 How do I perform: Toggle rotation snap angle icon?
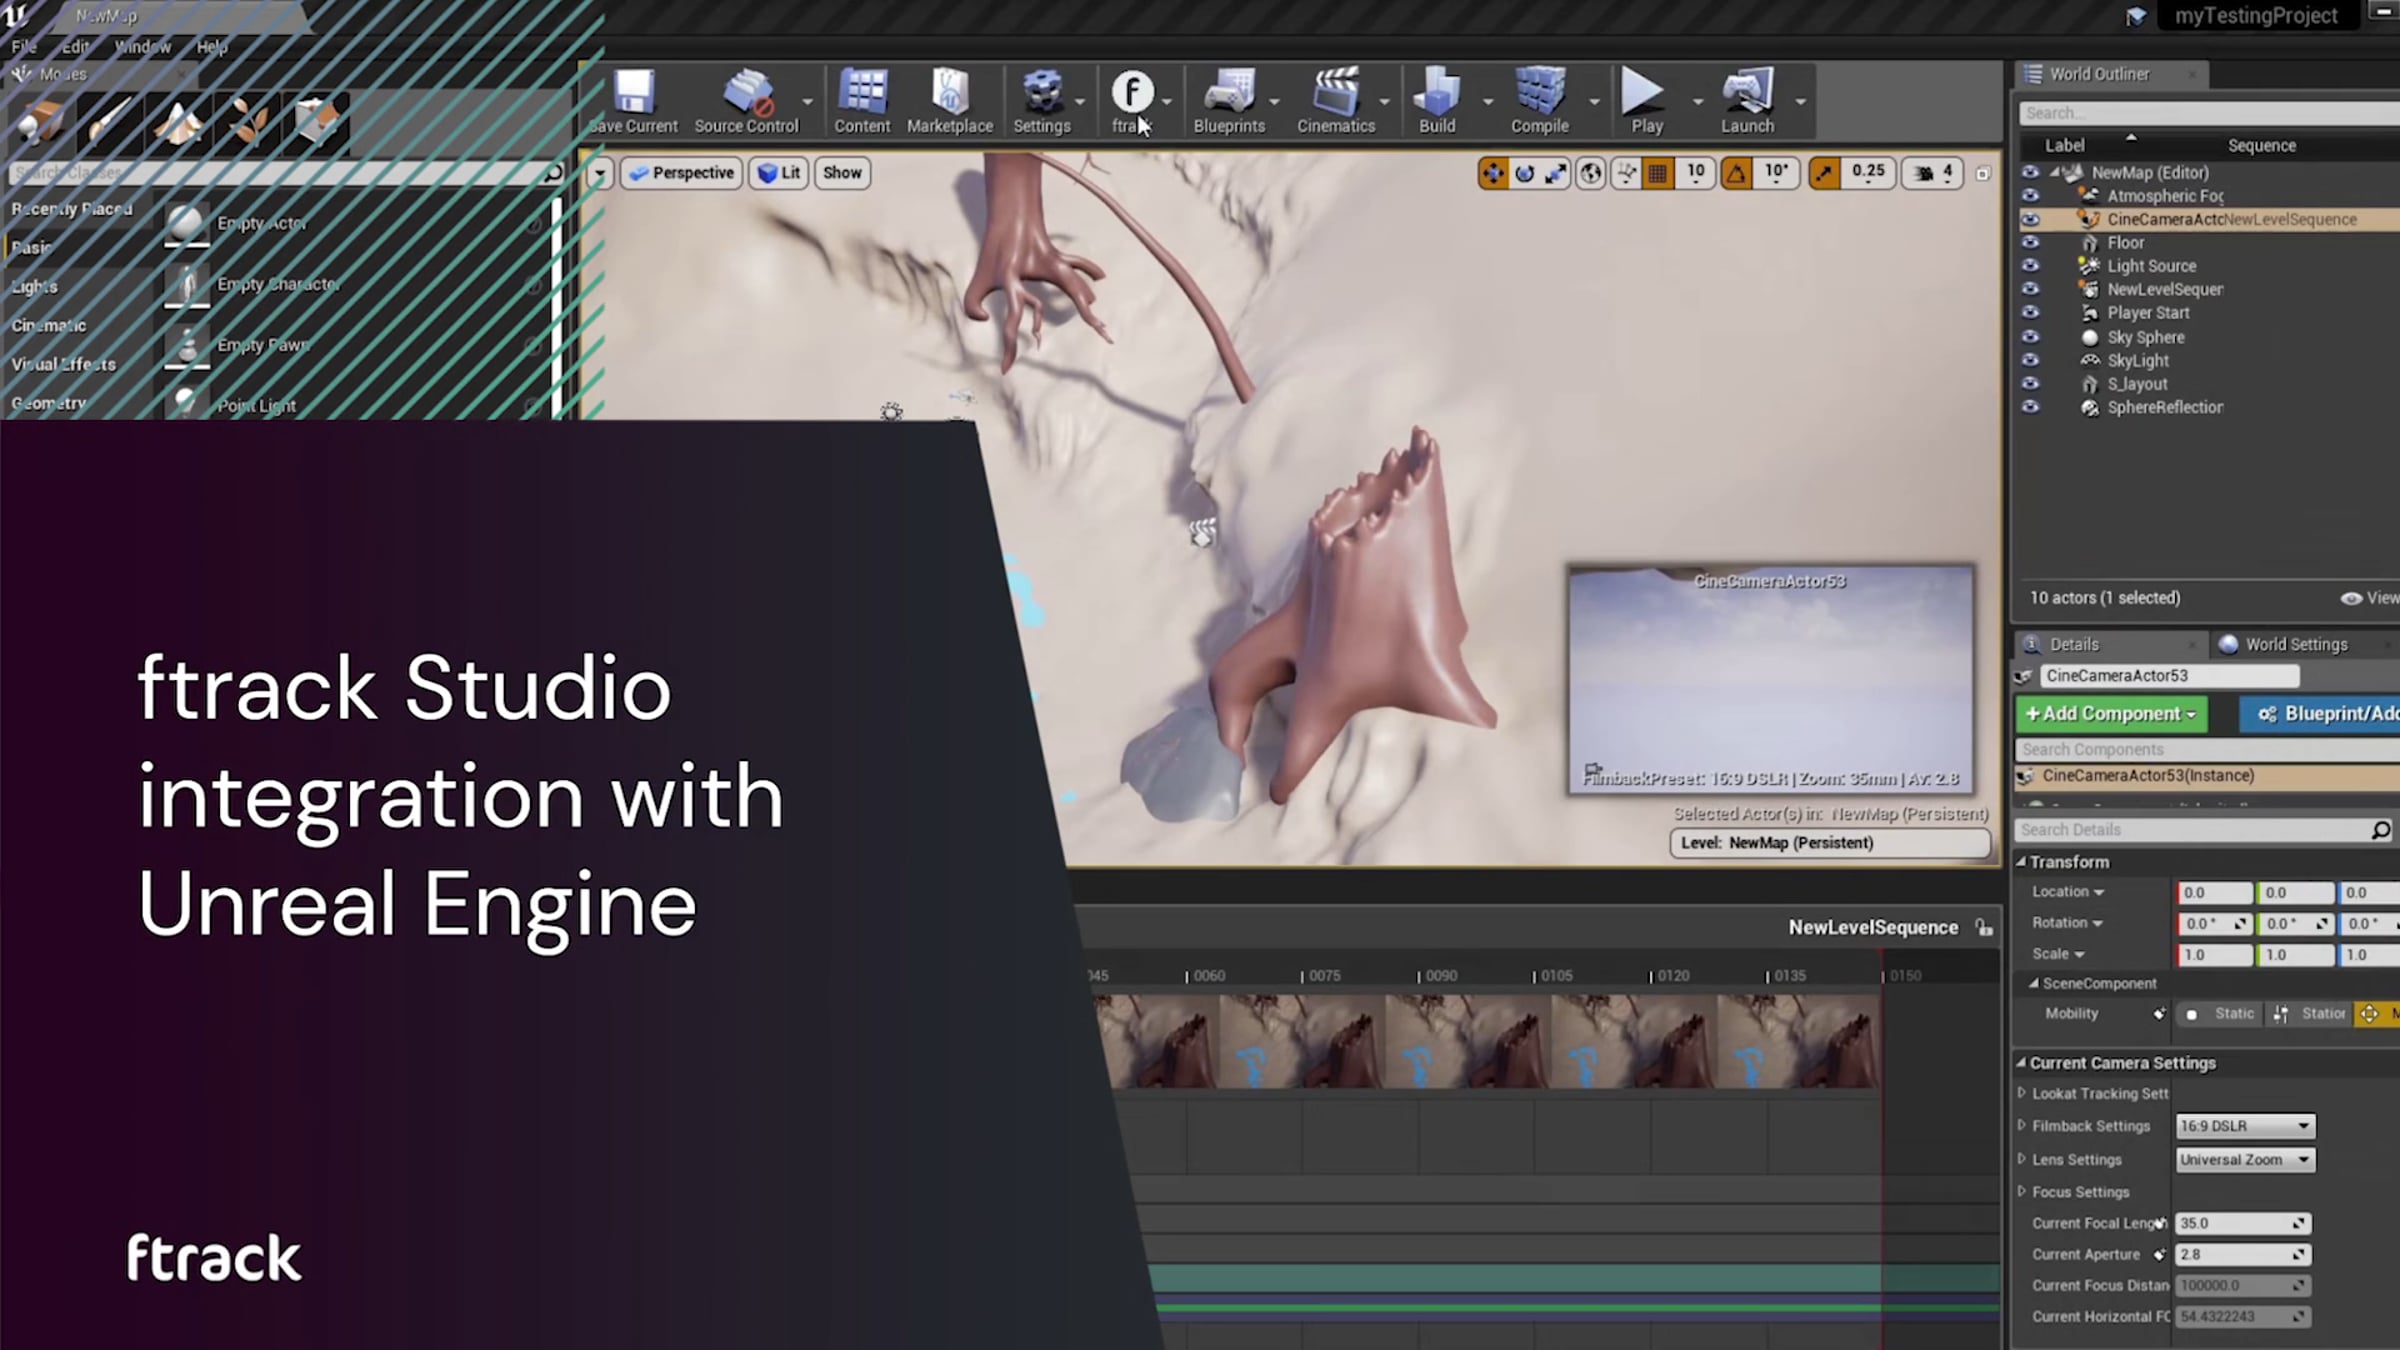(1736, 173)
